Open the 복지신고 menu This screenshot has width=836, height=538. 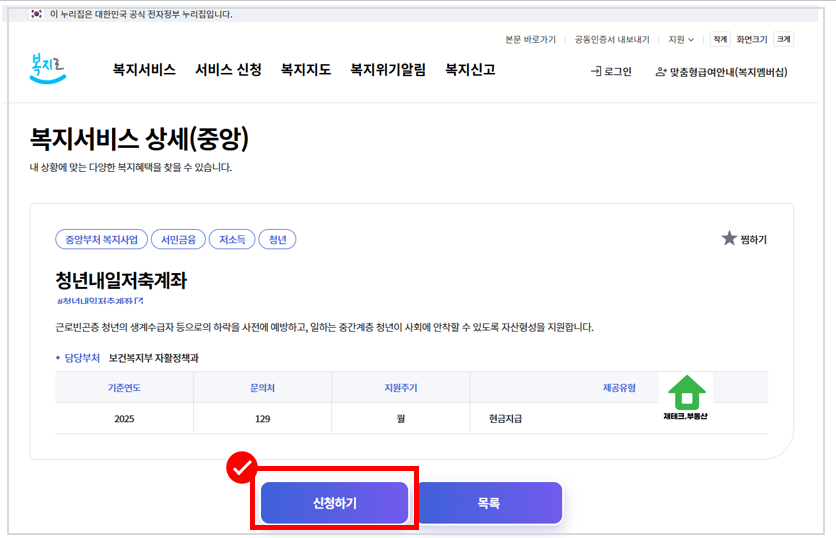[470, 70]
